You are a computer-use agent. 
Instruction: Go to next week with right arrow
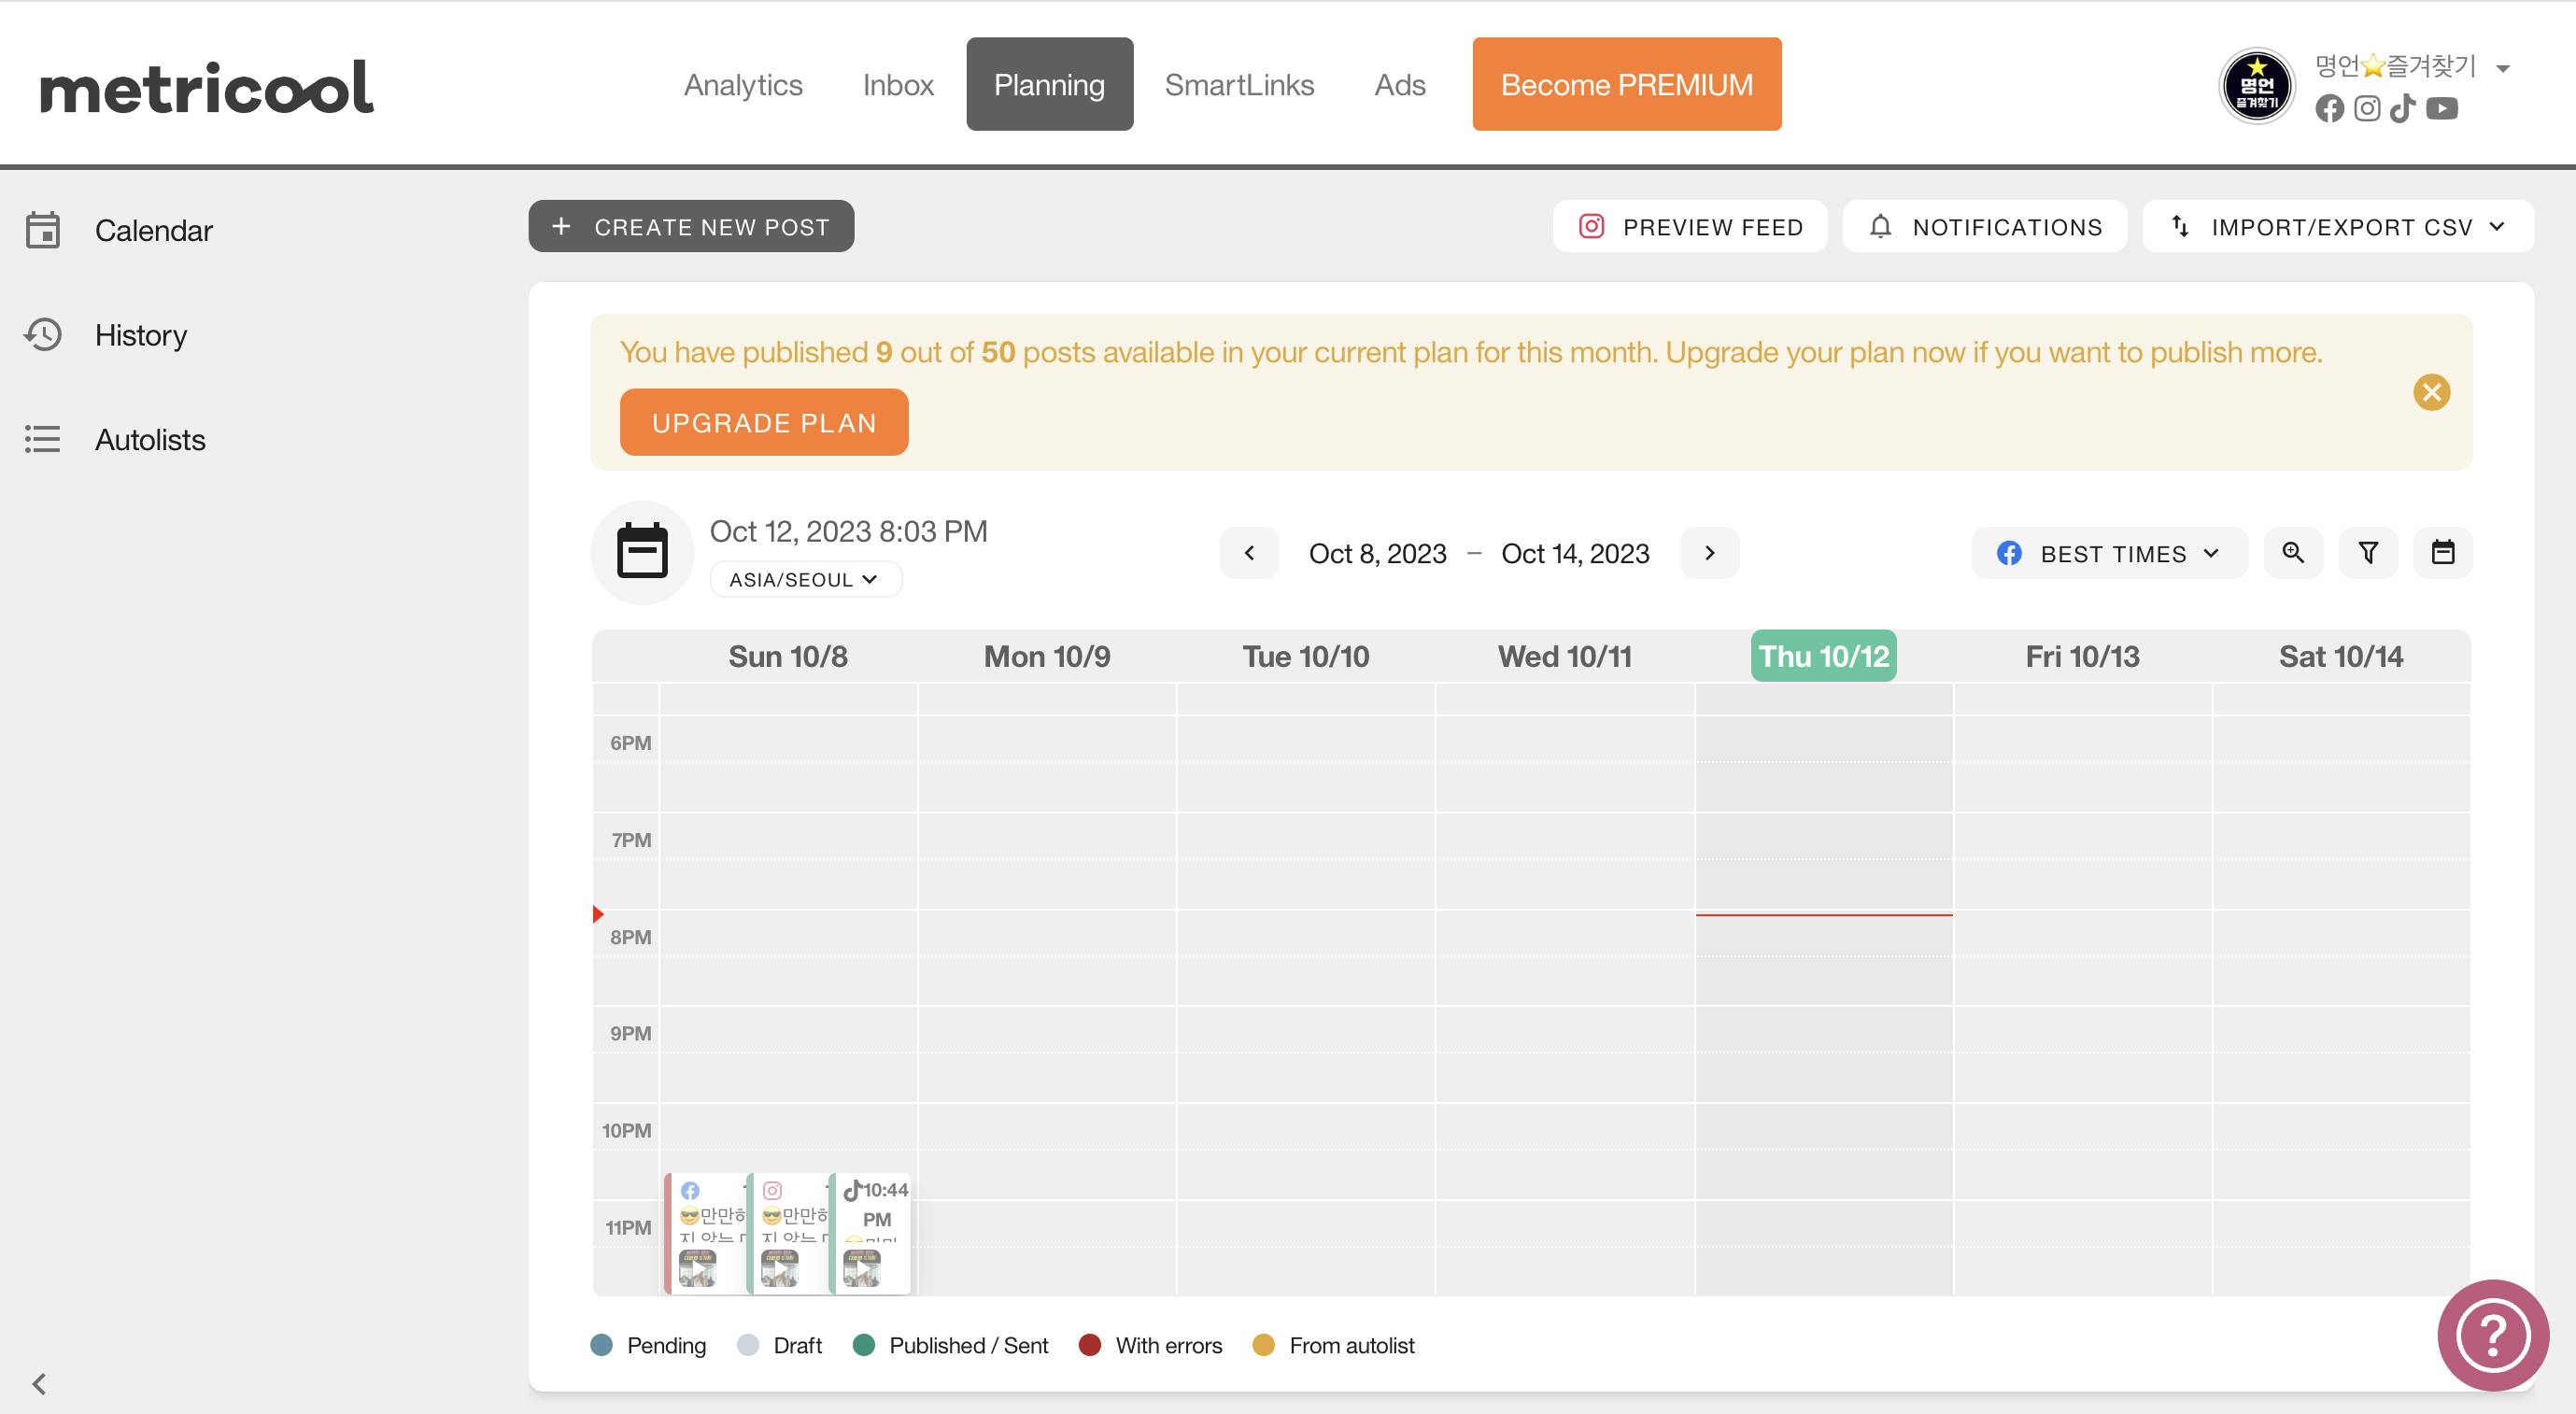tap(1709, 553)
